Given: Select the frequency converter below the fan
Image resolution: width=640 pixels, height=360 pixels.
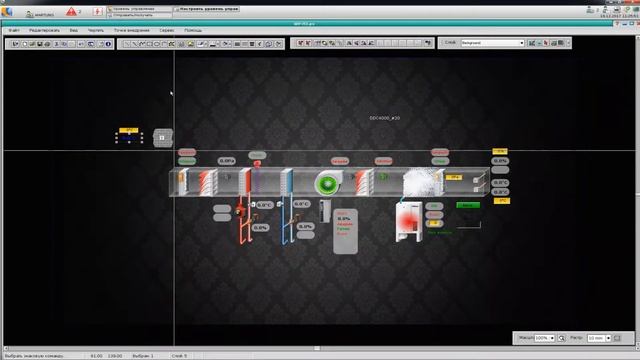Looking at the screenshot, I should point(325,211).
